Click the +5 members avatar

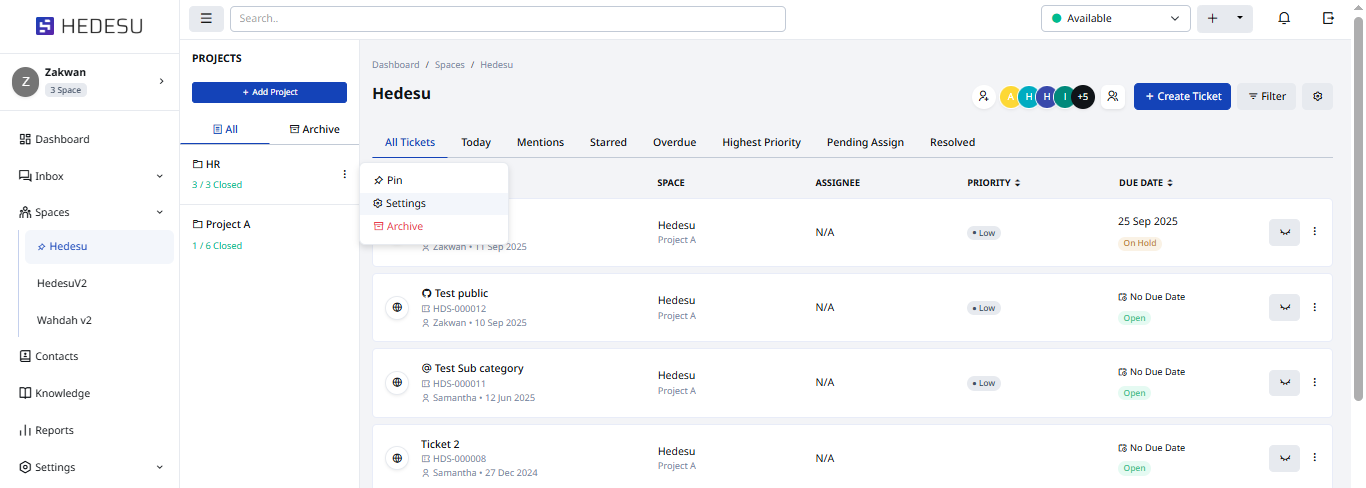click(1082, 97)
